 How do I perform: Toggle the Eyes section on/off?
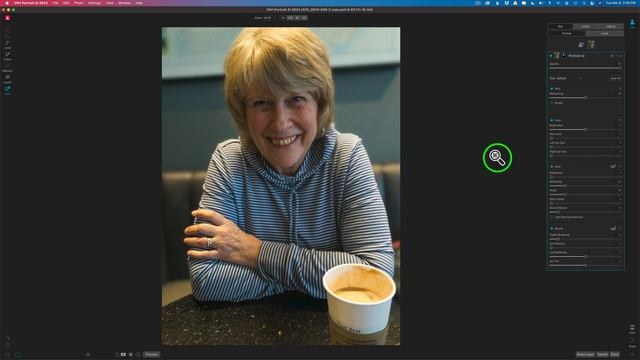click(x=552, y=167)
